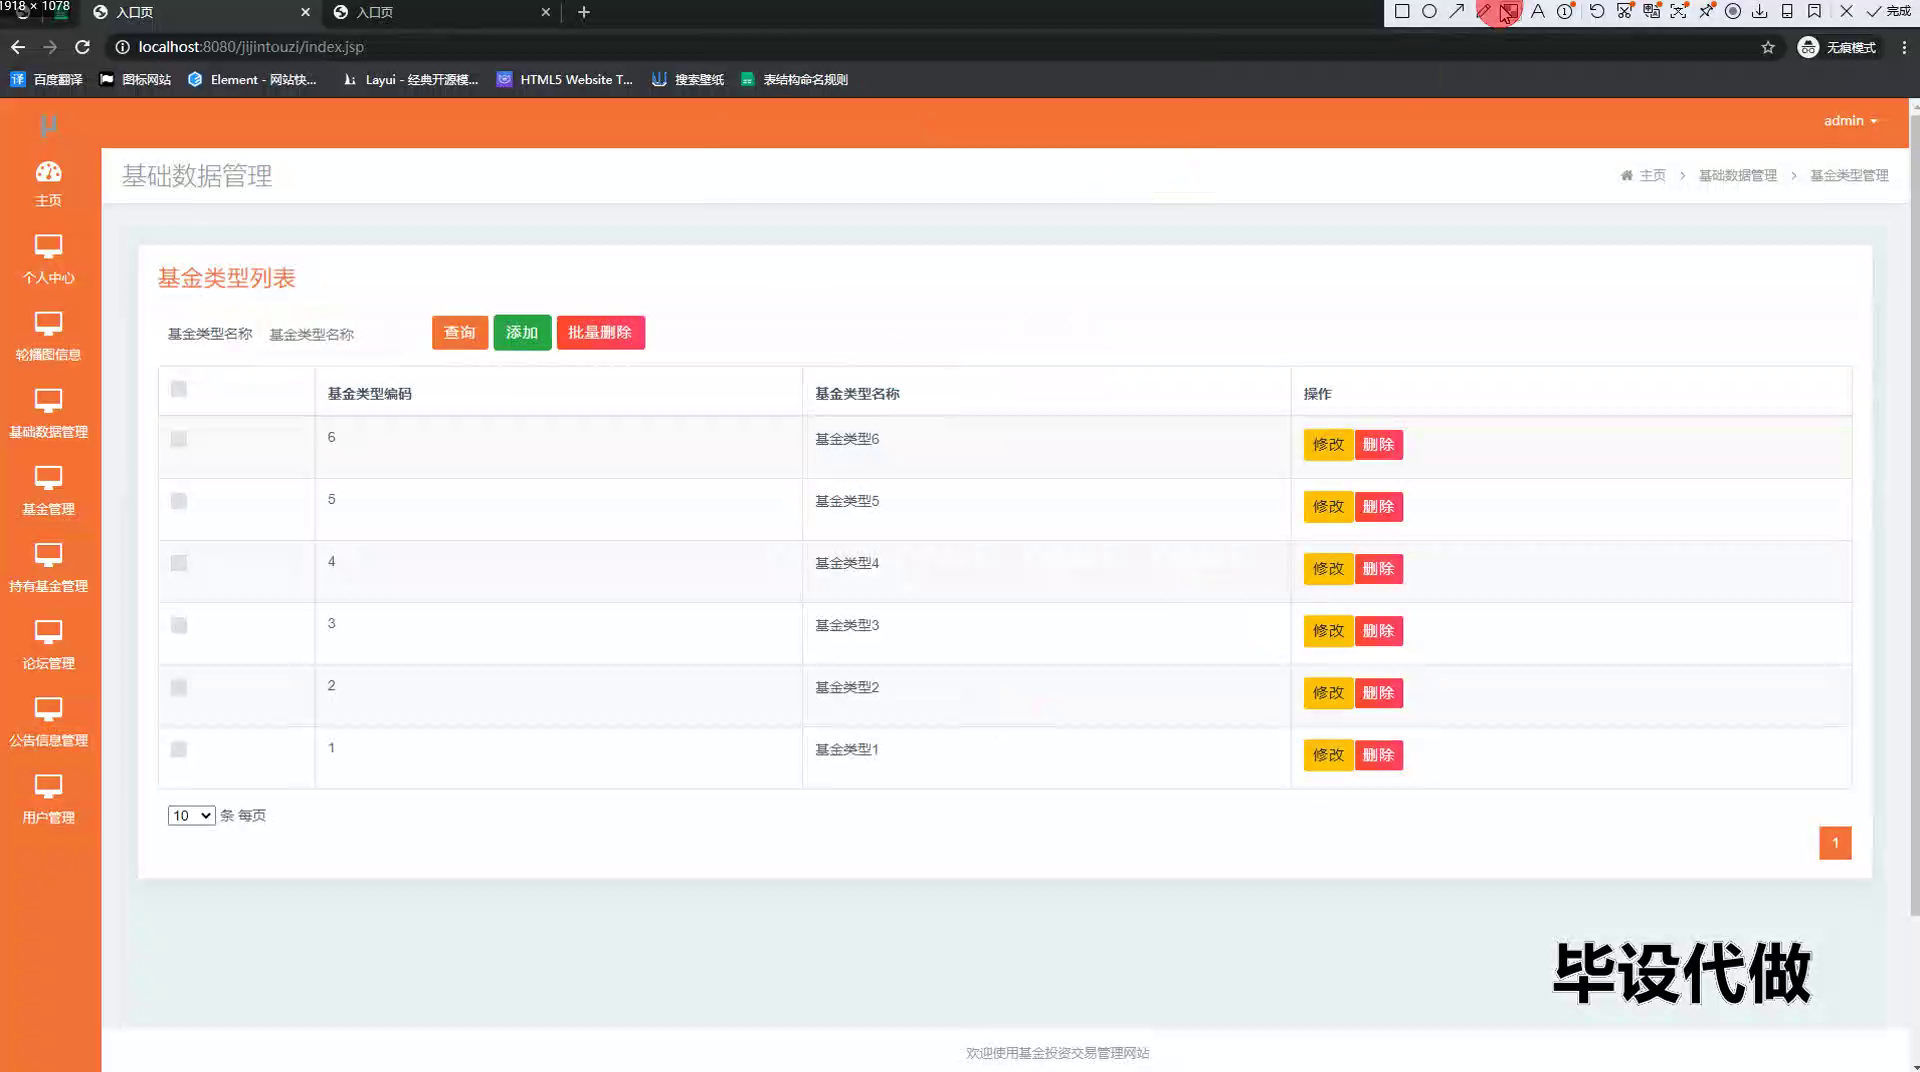Select the numbered marker tool
The width and height of the screenshot is (1920, 1072).
pos(1566,12)
